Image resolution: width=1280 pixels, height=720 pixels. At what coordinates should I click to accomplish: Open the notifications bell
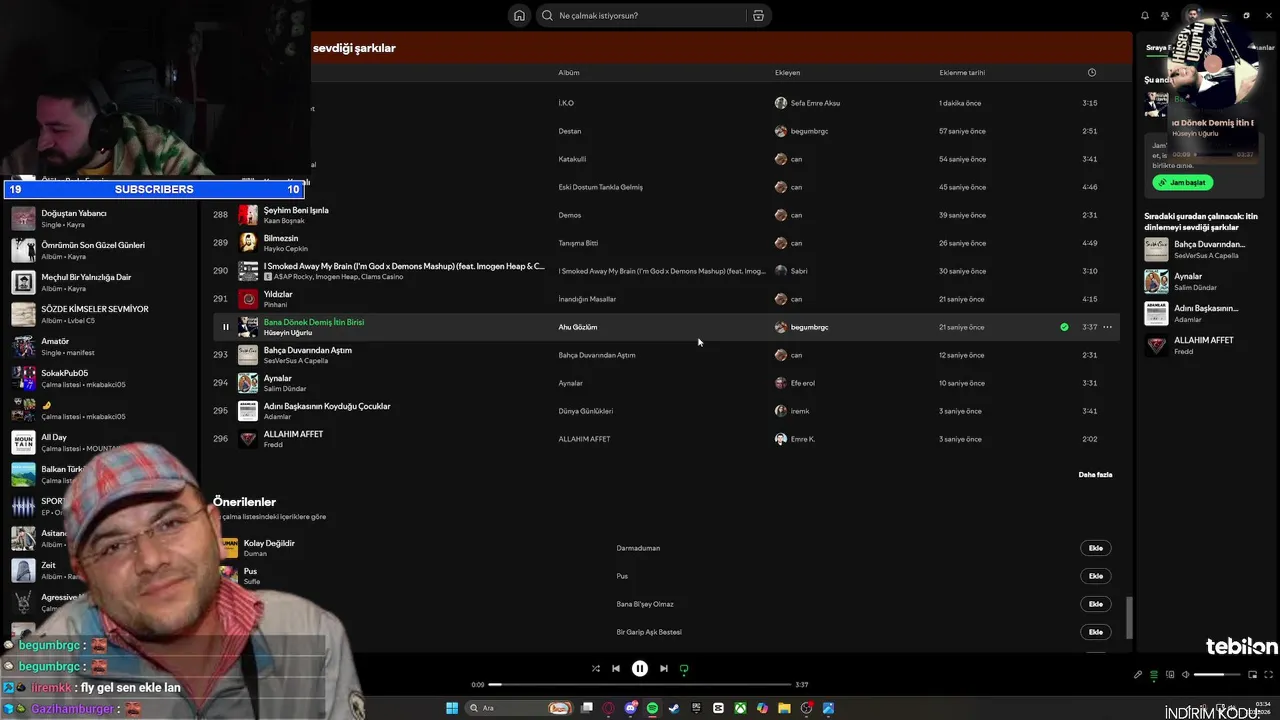point(1145,15)
